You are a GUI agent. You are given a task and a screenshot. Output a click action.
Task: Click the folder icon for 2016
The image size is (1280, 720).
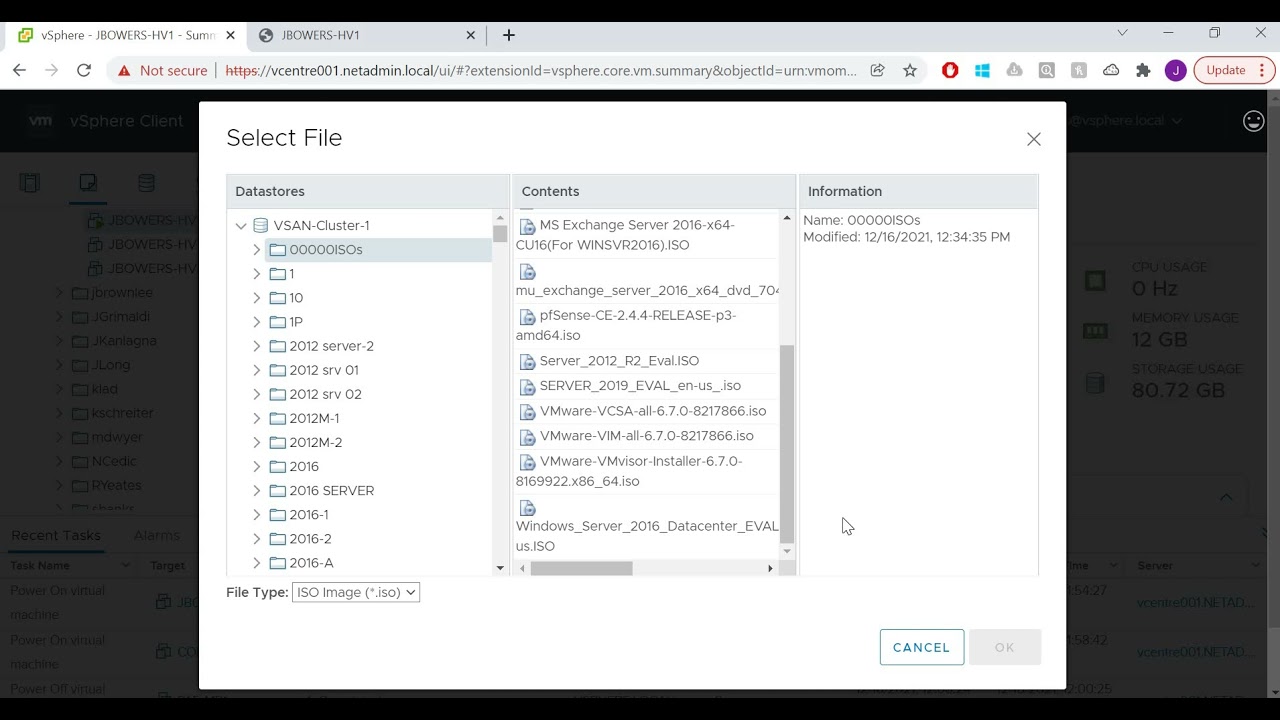pos(278,467)
